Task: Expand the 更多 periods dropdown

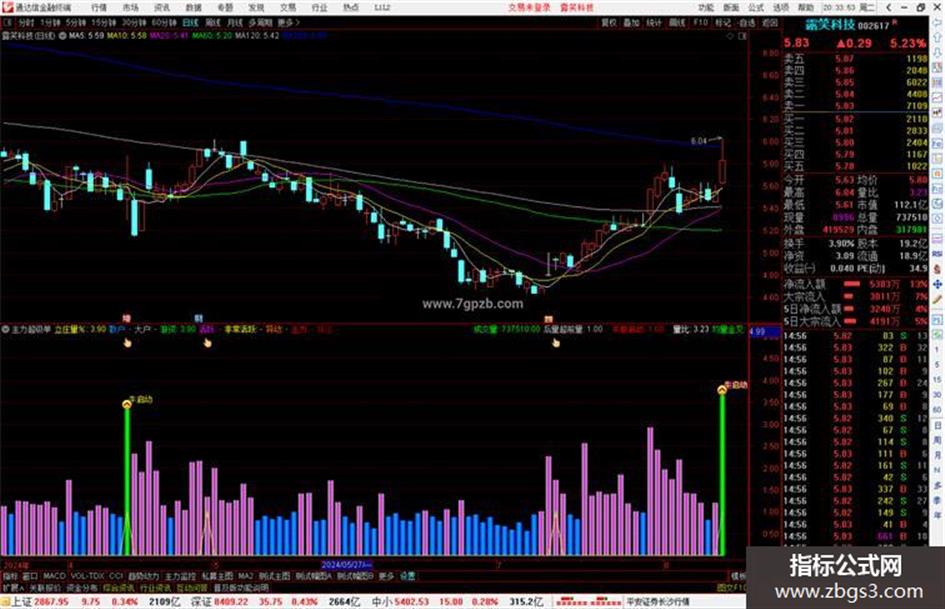Action: [x=287, y=23]
